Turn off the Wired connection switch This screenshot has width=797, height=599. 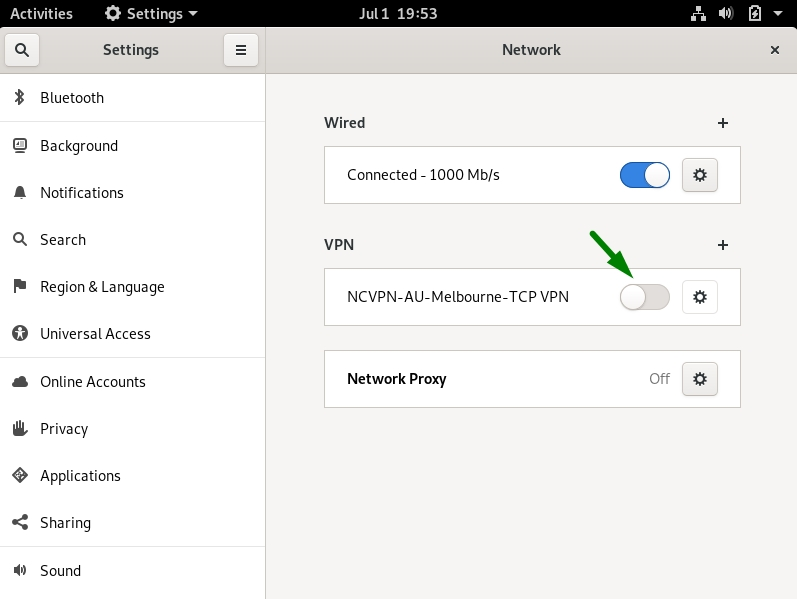click(x=645, y=175)
